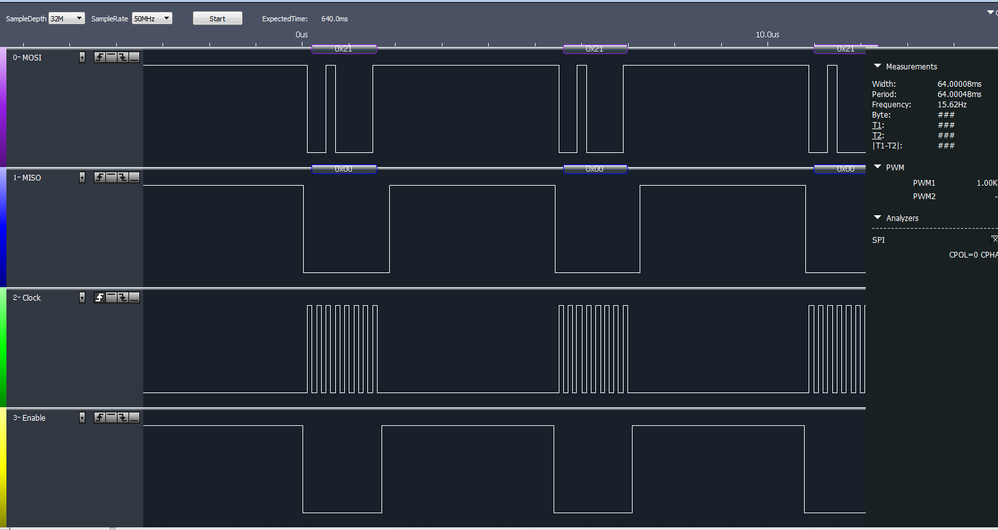Click the 0us timeline marker

click(302, 34)
